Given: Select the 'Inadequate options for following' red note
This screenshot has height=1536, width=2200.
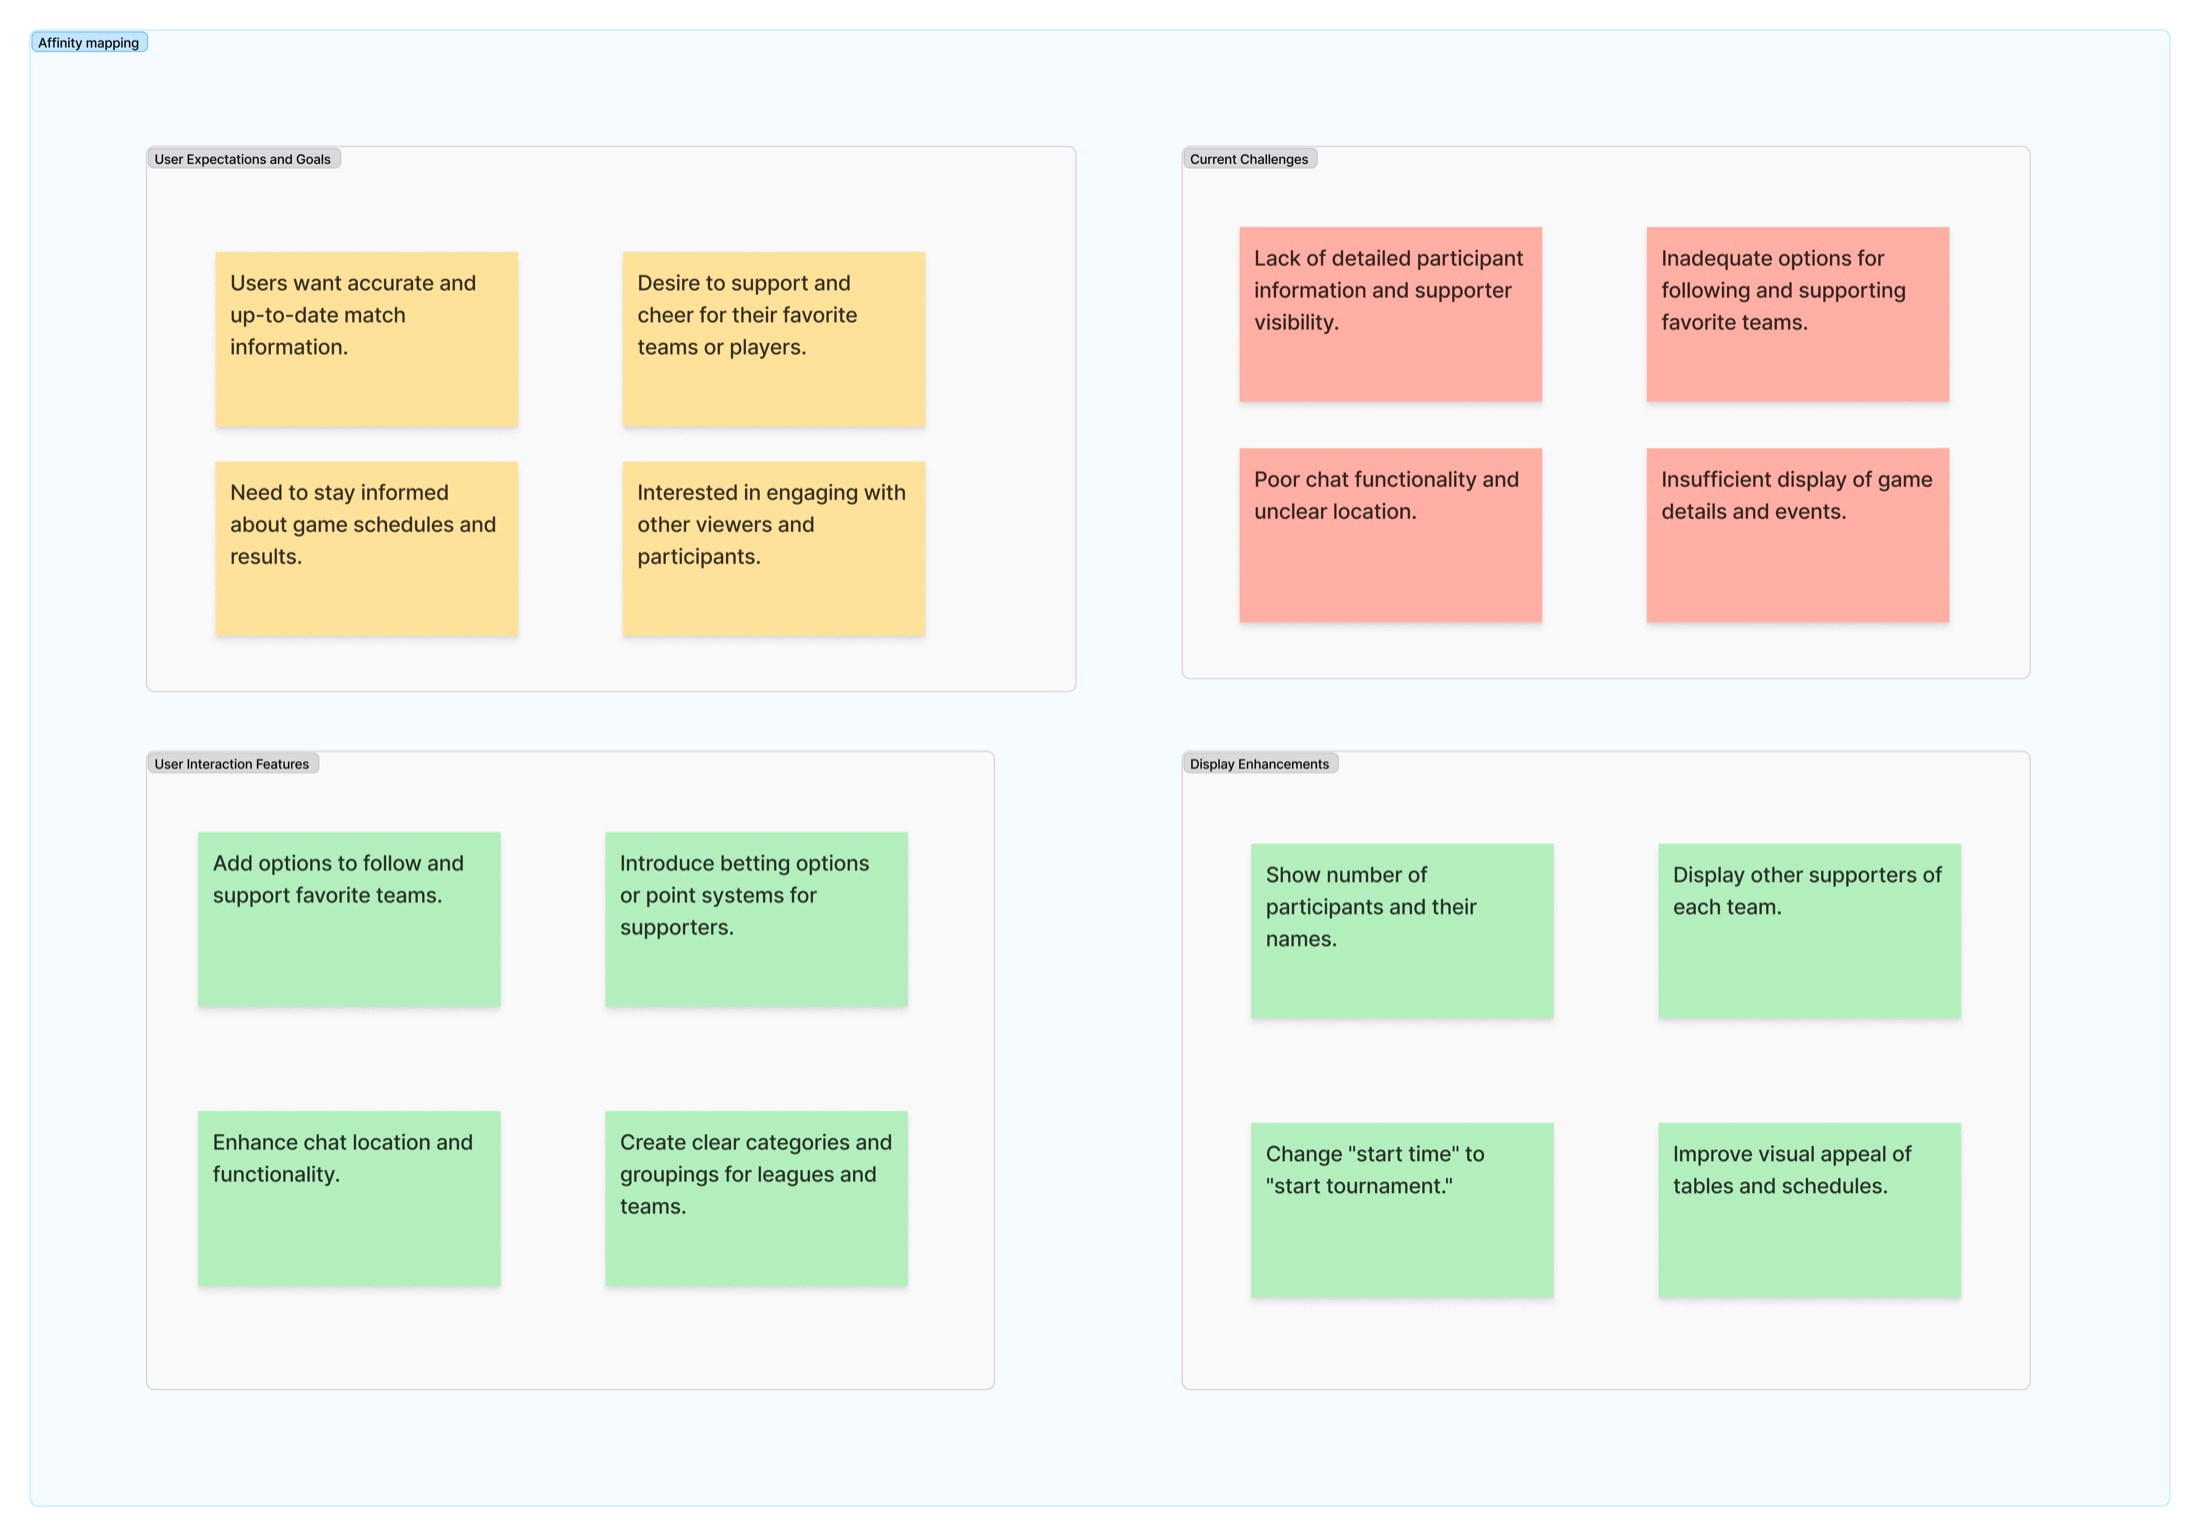Looking at the screenshot, I should pos(1798,314).
